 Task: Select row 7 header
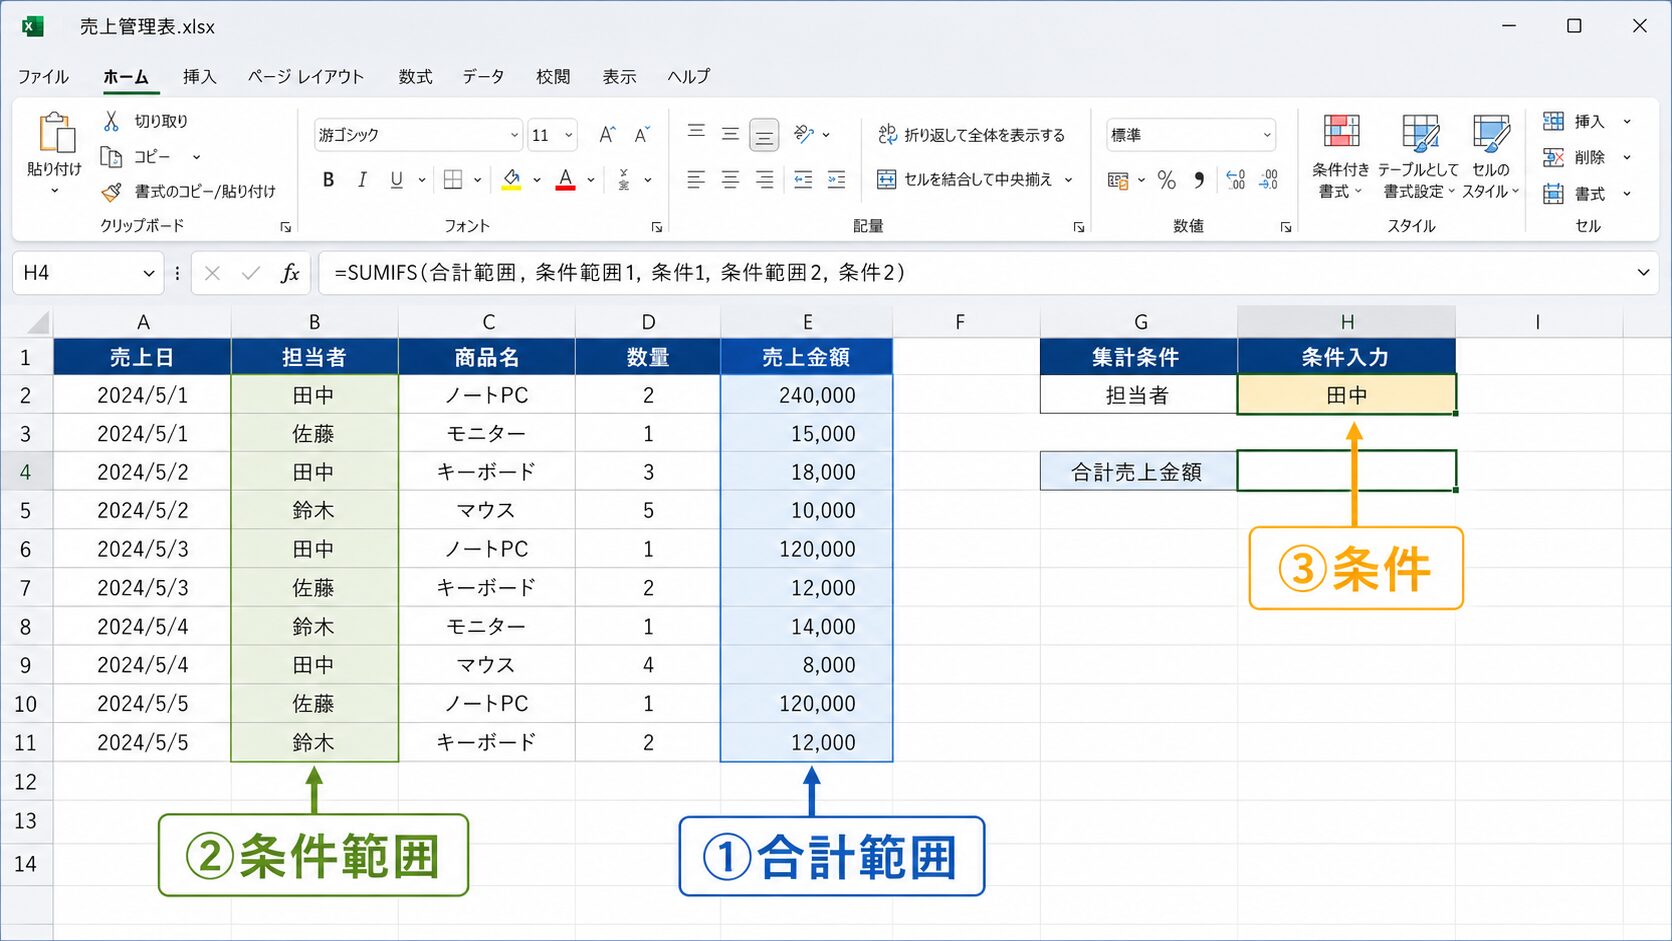click(x=26, y=588)
